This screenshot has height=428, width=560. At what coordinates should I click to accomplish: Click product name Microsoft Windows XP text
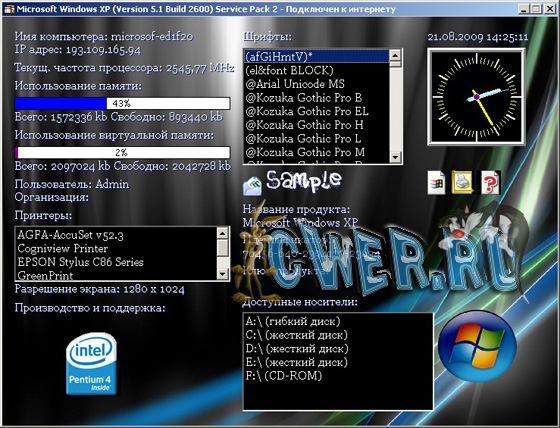pyautogui.click(x=300, y=223)
